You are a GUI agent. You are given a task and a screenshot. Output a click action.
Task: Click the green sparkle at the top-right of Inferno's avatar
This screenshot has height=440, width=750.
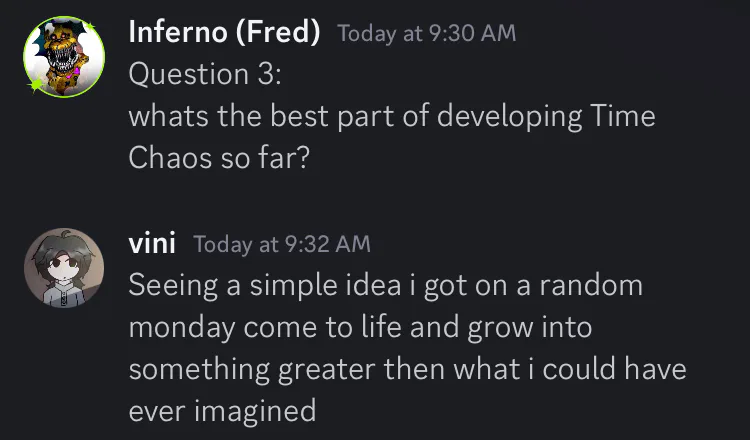pos(90,26)
